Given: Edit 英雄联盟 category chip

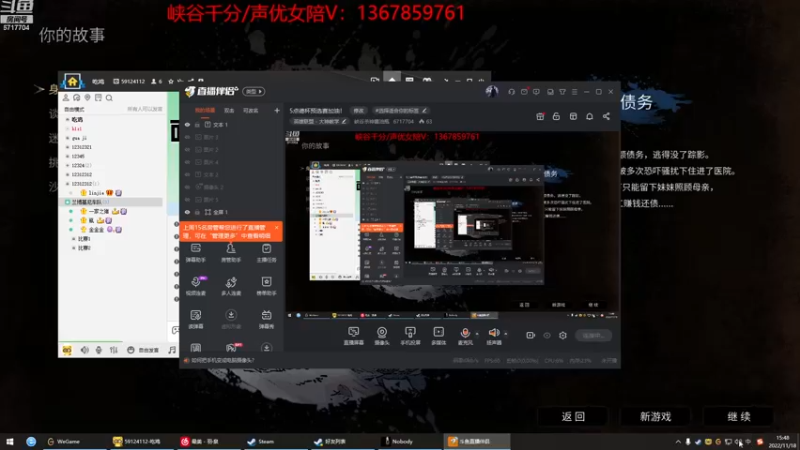Looking at the screenshot, I should 319,121.
